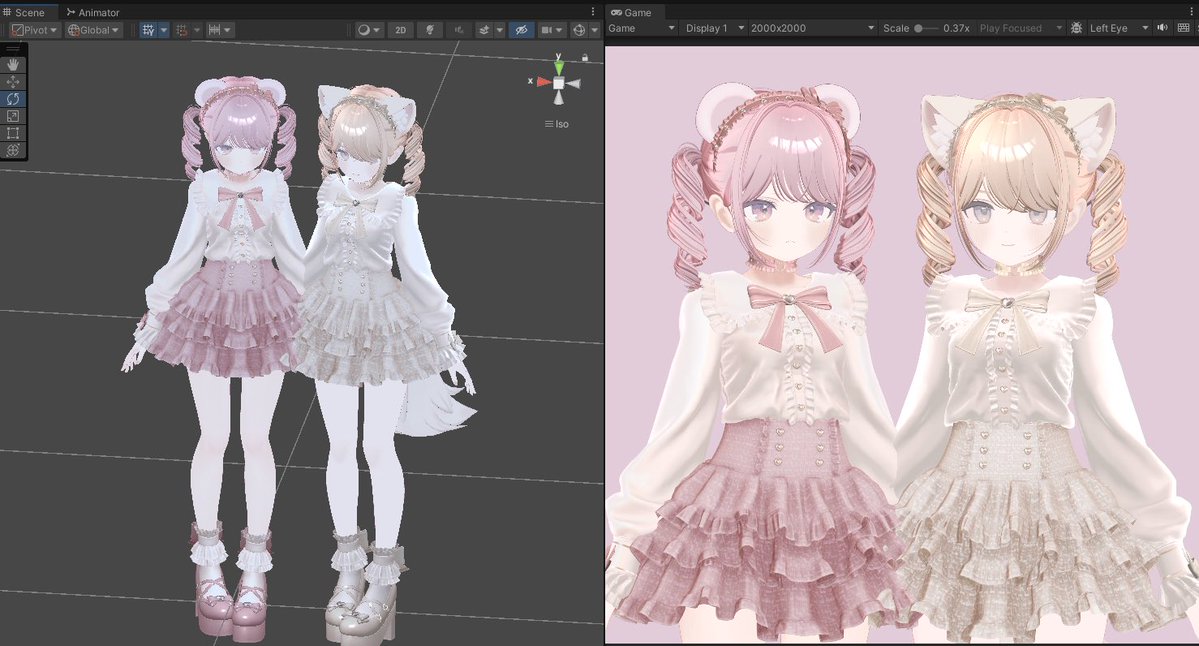Open the Pivot handle position dropdown
The image size is (1199, 646).
tap(34, 30)
